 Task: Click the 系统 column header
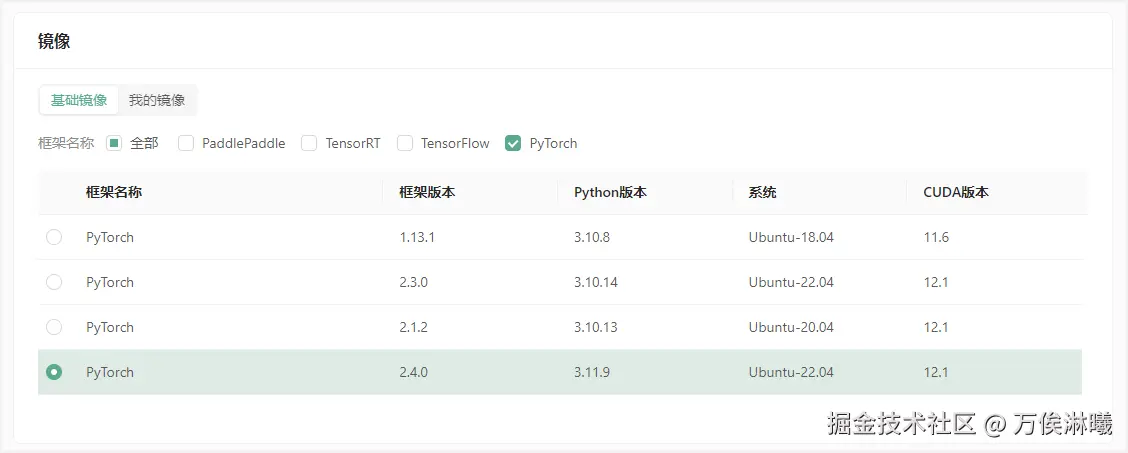point(763,193)
